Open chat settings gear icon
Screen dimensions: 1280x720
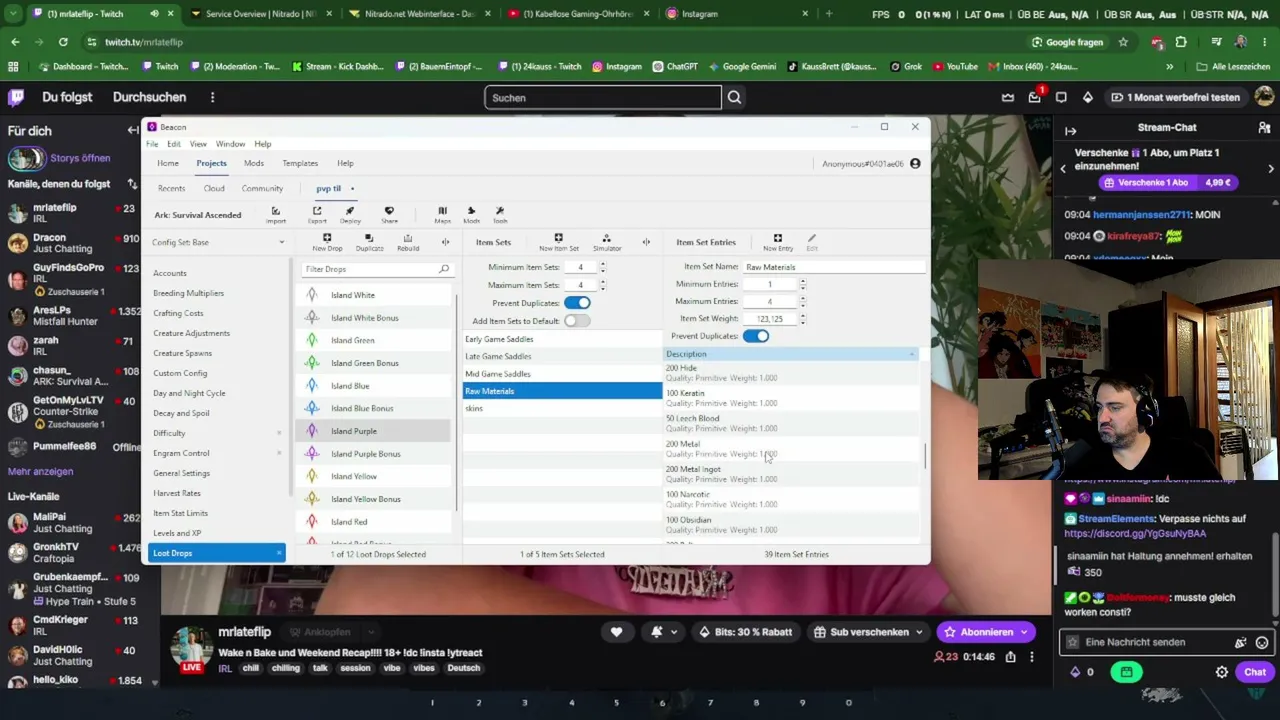pyautogui.click(x=1222, y=672)
